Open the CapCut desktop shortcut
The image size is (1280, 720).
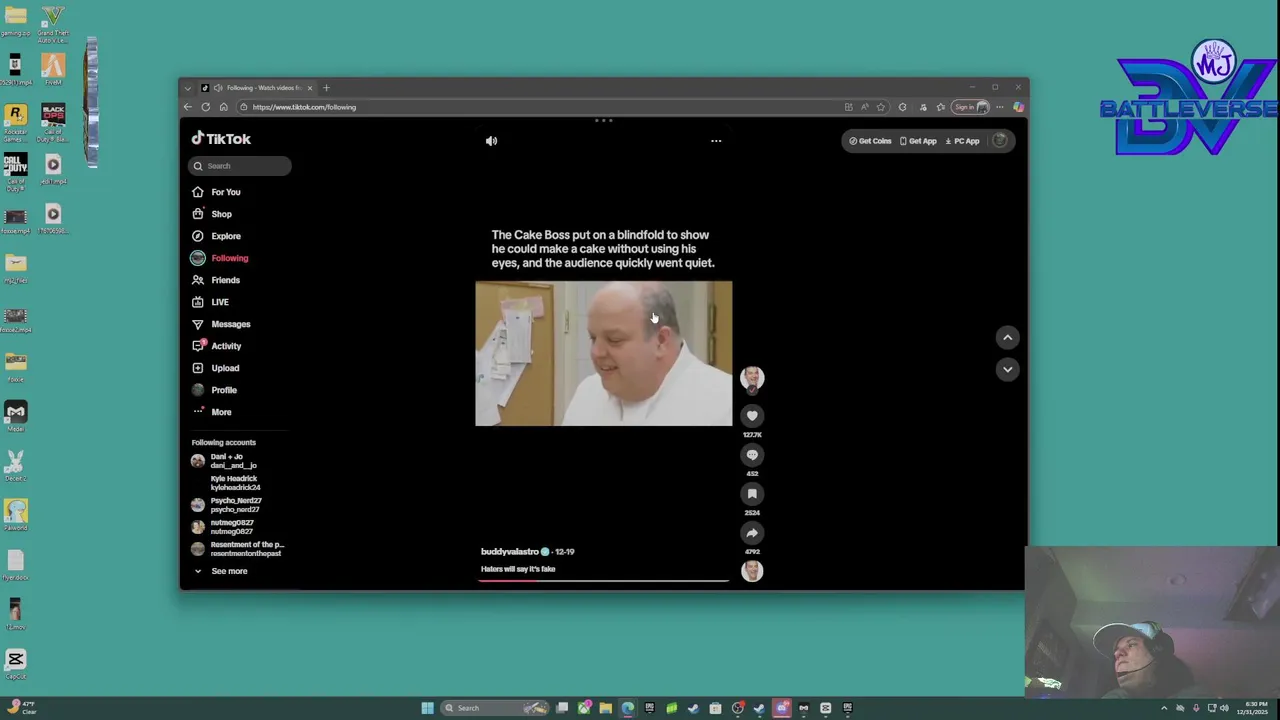pos(15,663)
